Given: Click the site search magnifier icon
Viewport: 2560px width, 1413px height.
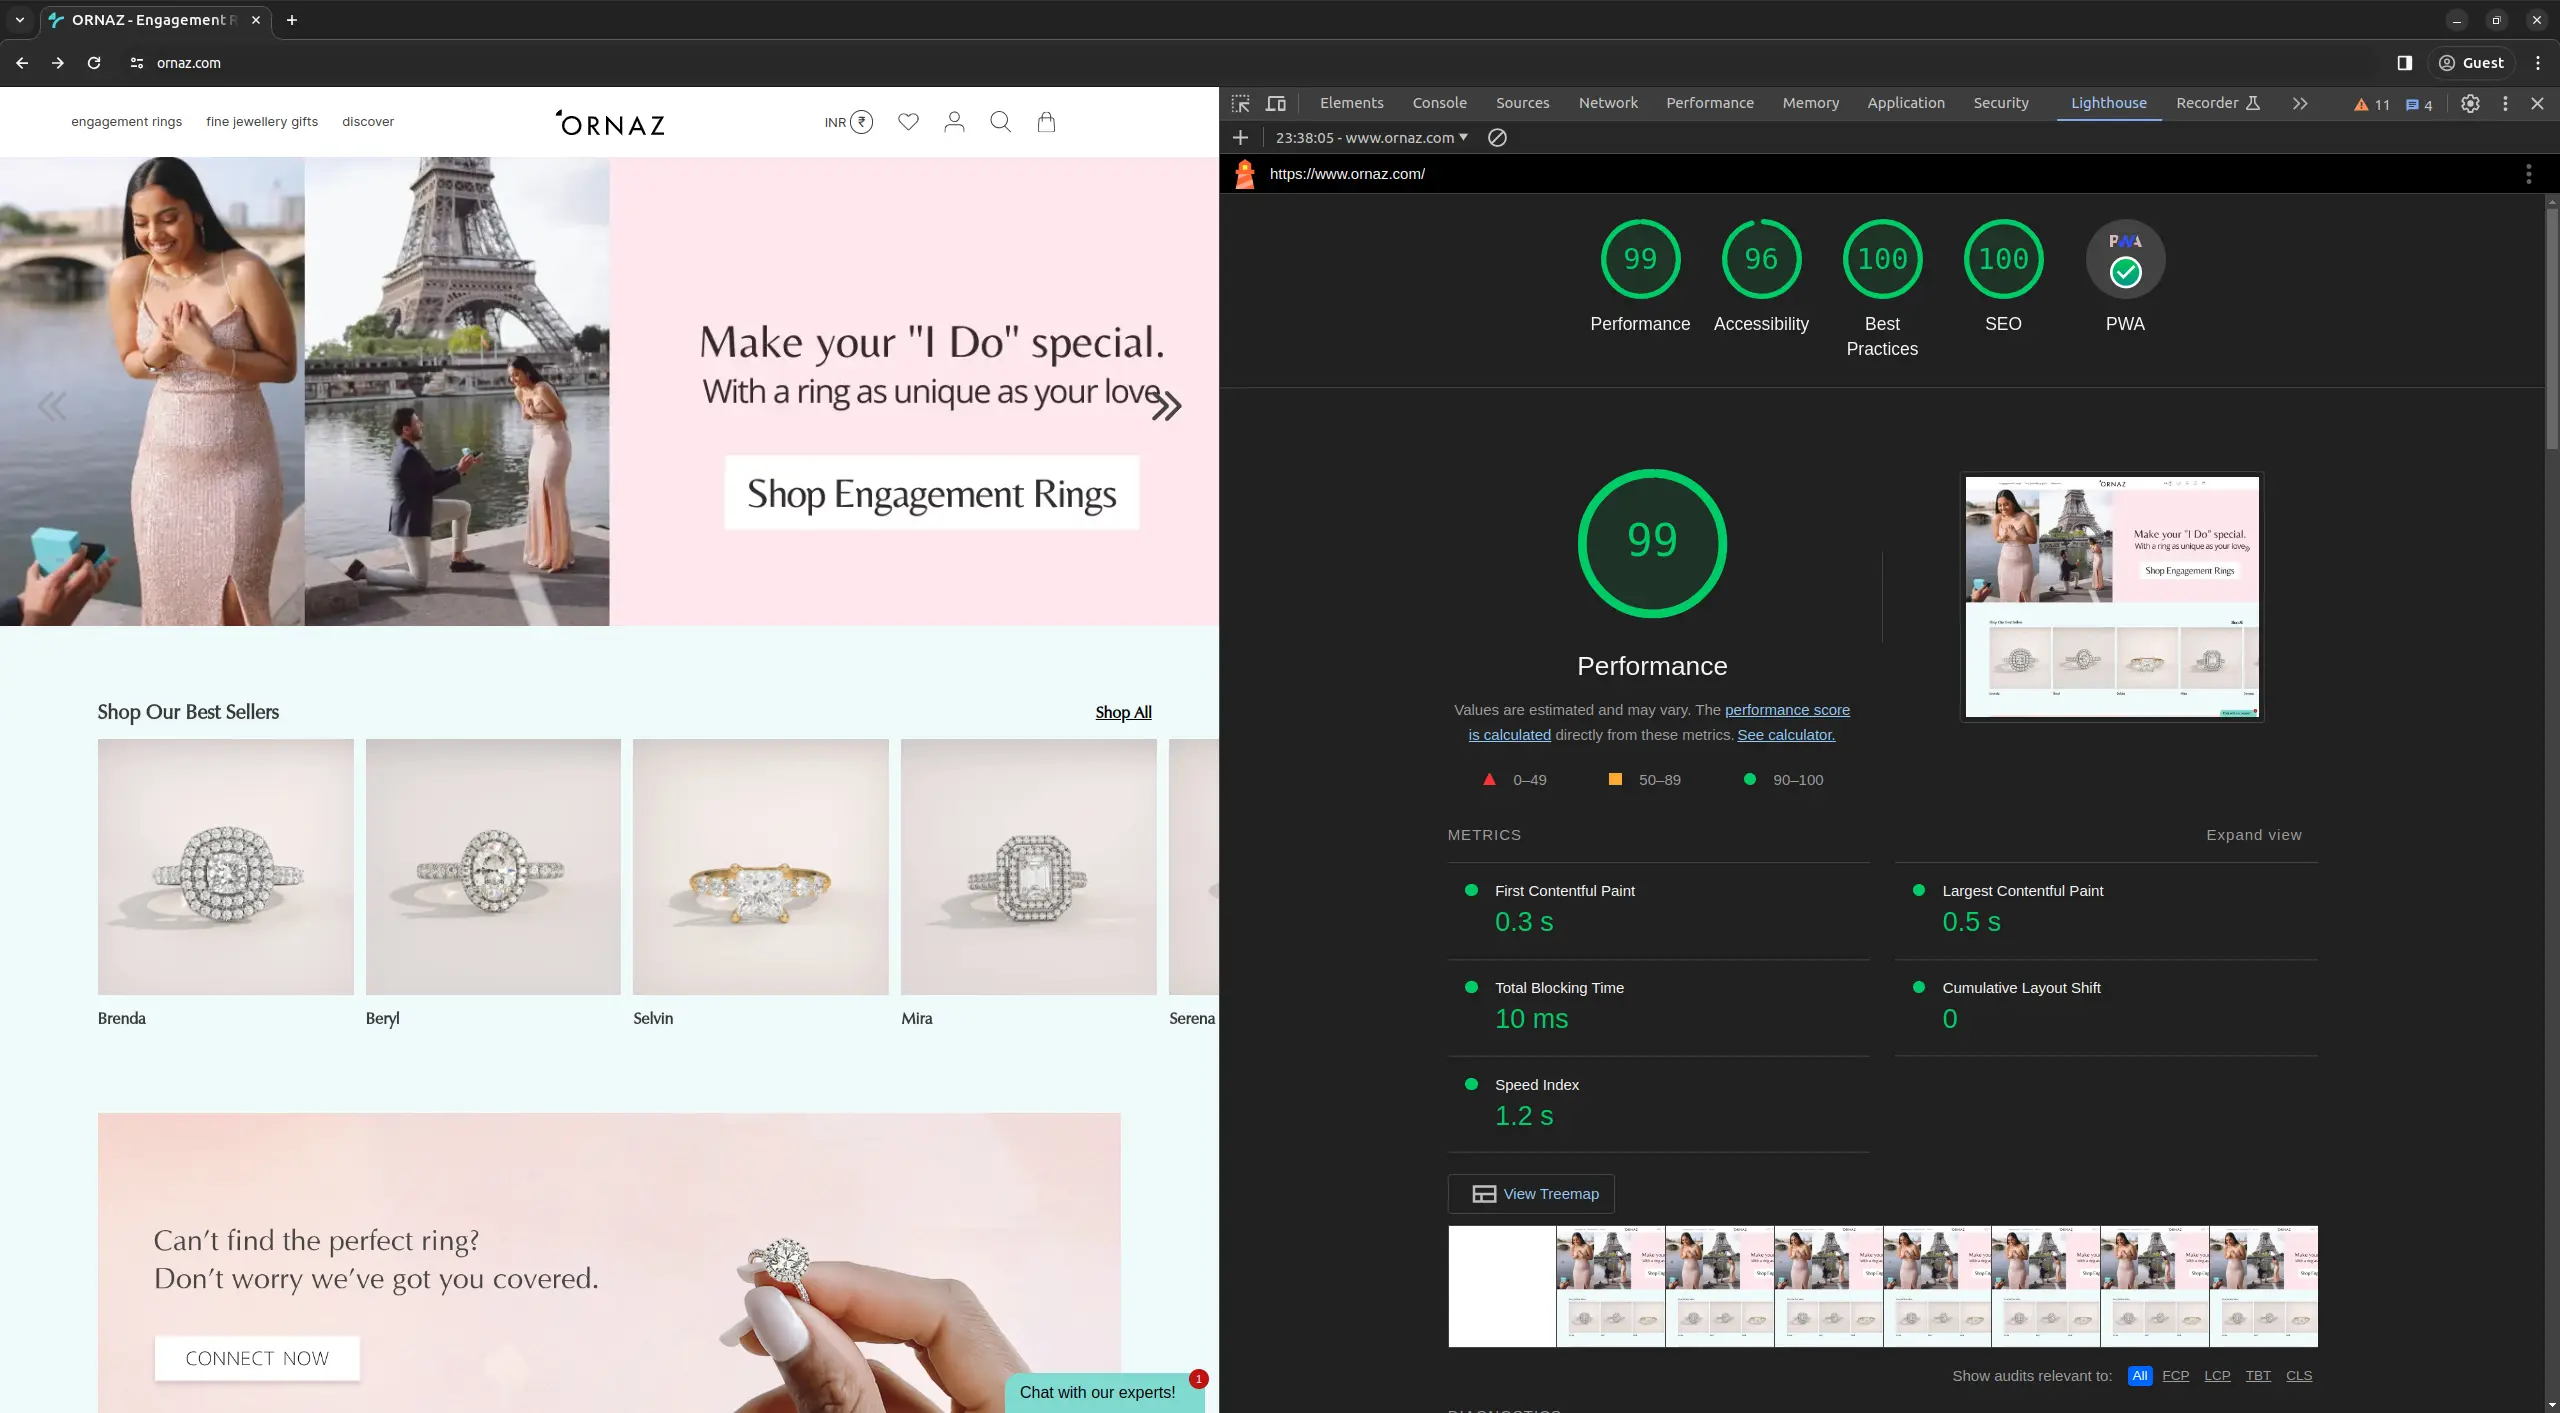Looking at the screenshot, I should 1000,122.
